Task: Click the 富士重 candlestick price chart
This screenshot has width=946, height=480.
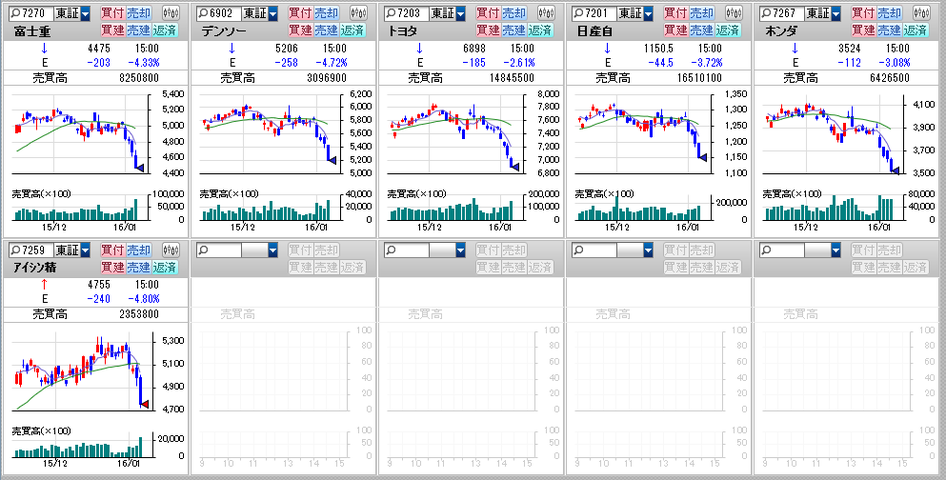Action: pyautogui.click(x=79, y=133)
